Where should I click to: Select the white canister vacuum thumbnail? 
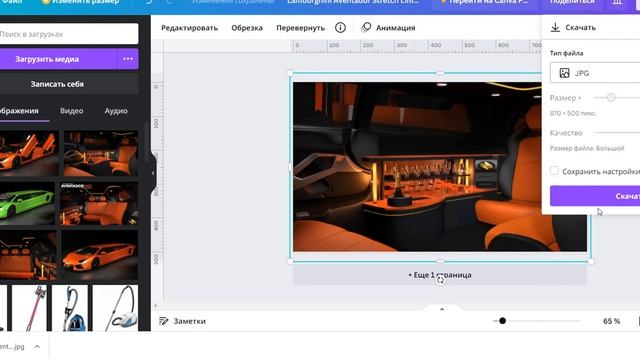(x=116, y=308)
